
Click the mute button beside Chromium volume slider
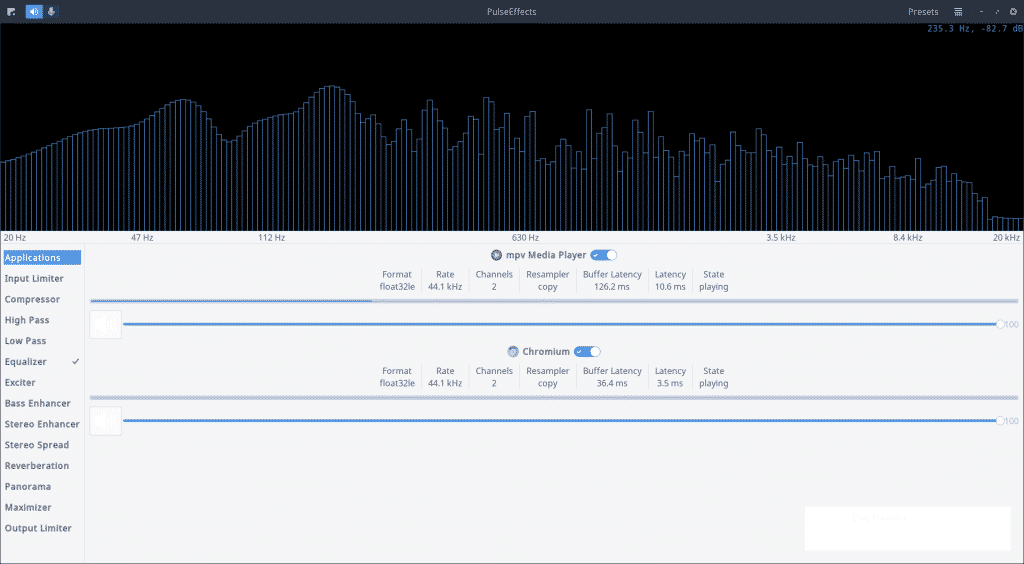(x=106, y=421)
